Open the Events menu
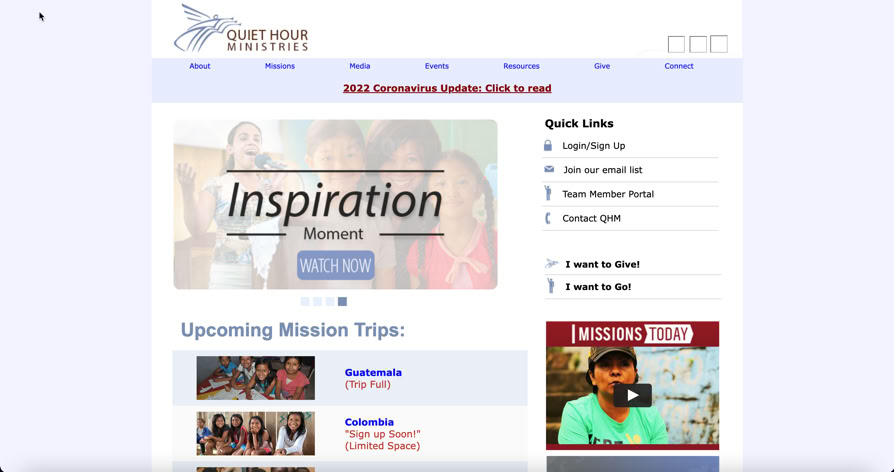Viewport: 894px width, 472px height. (x=437, y=66)
